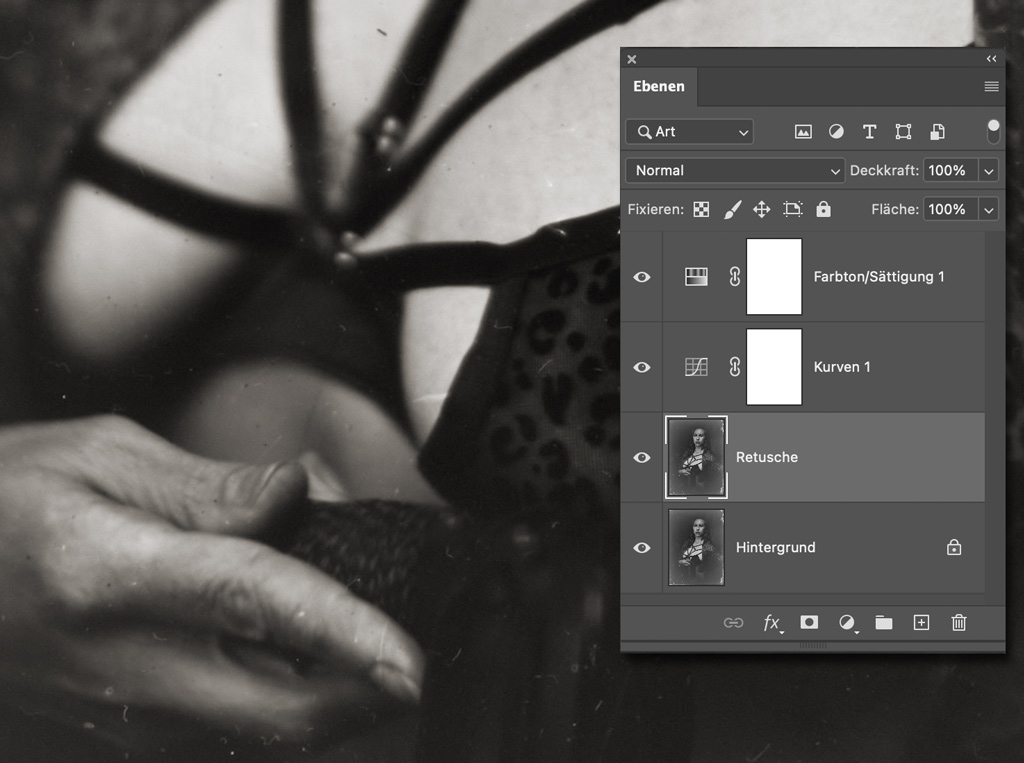Click the Deckkraft label
This screenshot has width=1024, height=763.
coord(884,170)
